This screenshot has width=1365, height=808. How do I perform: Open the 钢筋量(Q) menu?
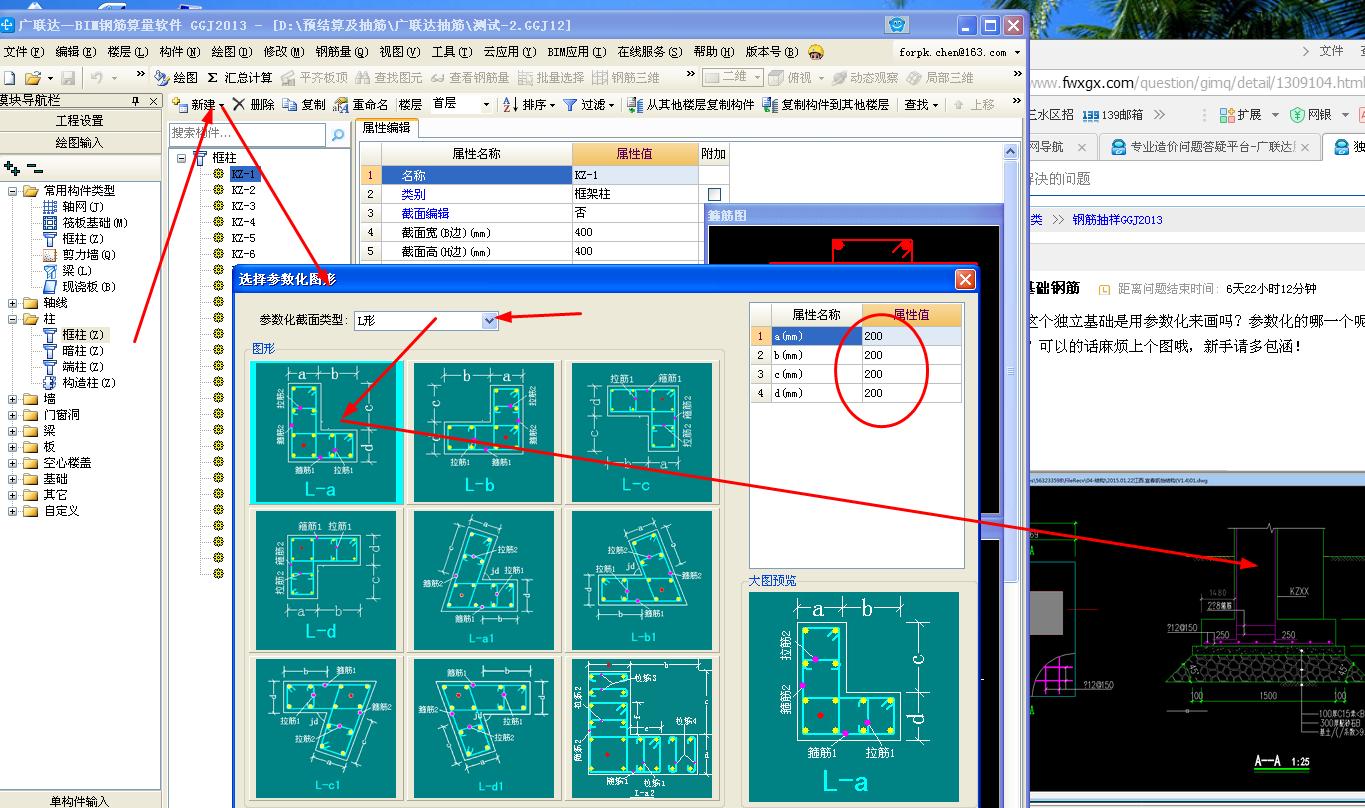(x=342, y=52)
